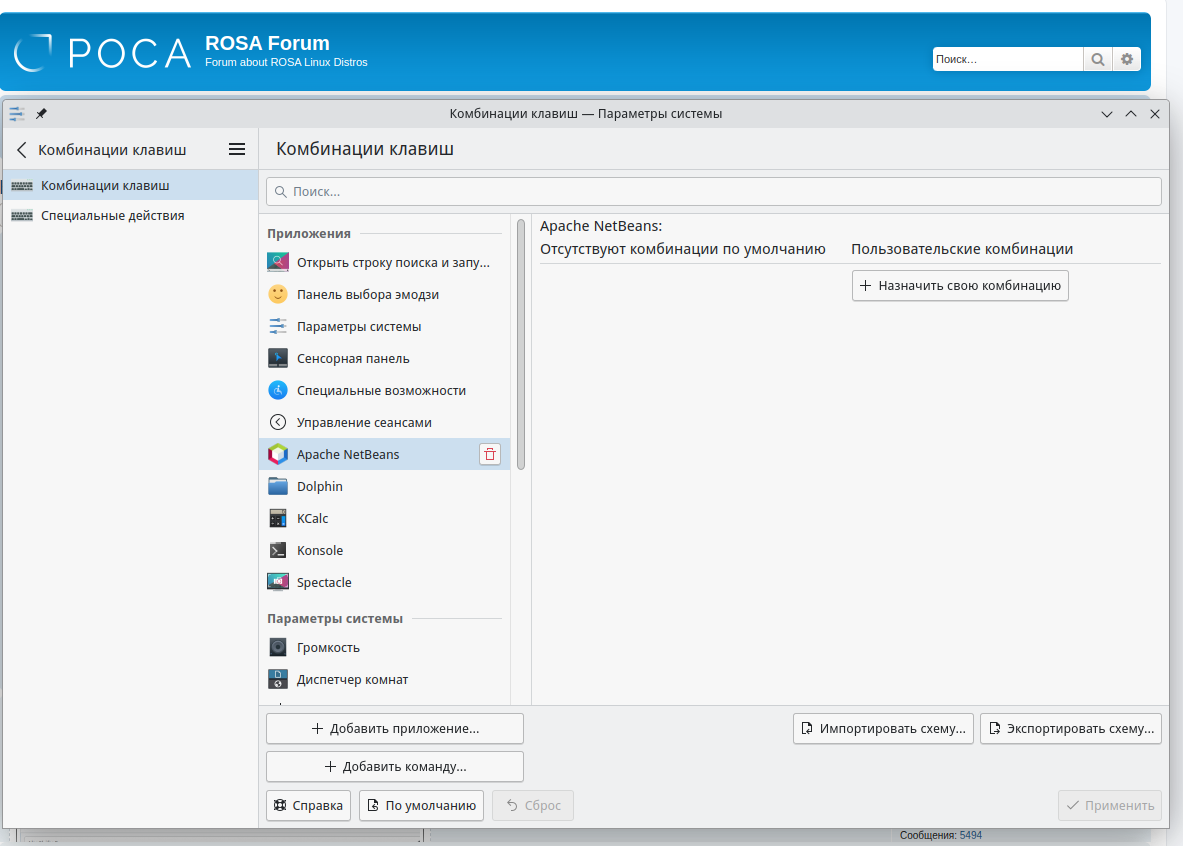Select Специальные действия in left sidebar
Viewport: 1183px width, 846px height.
[x=130, y=216]
